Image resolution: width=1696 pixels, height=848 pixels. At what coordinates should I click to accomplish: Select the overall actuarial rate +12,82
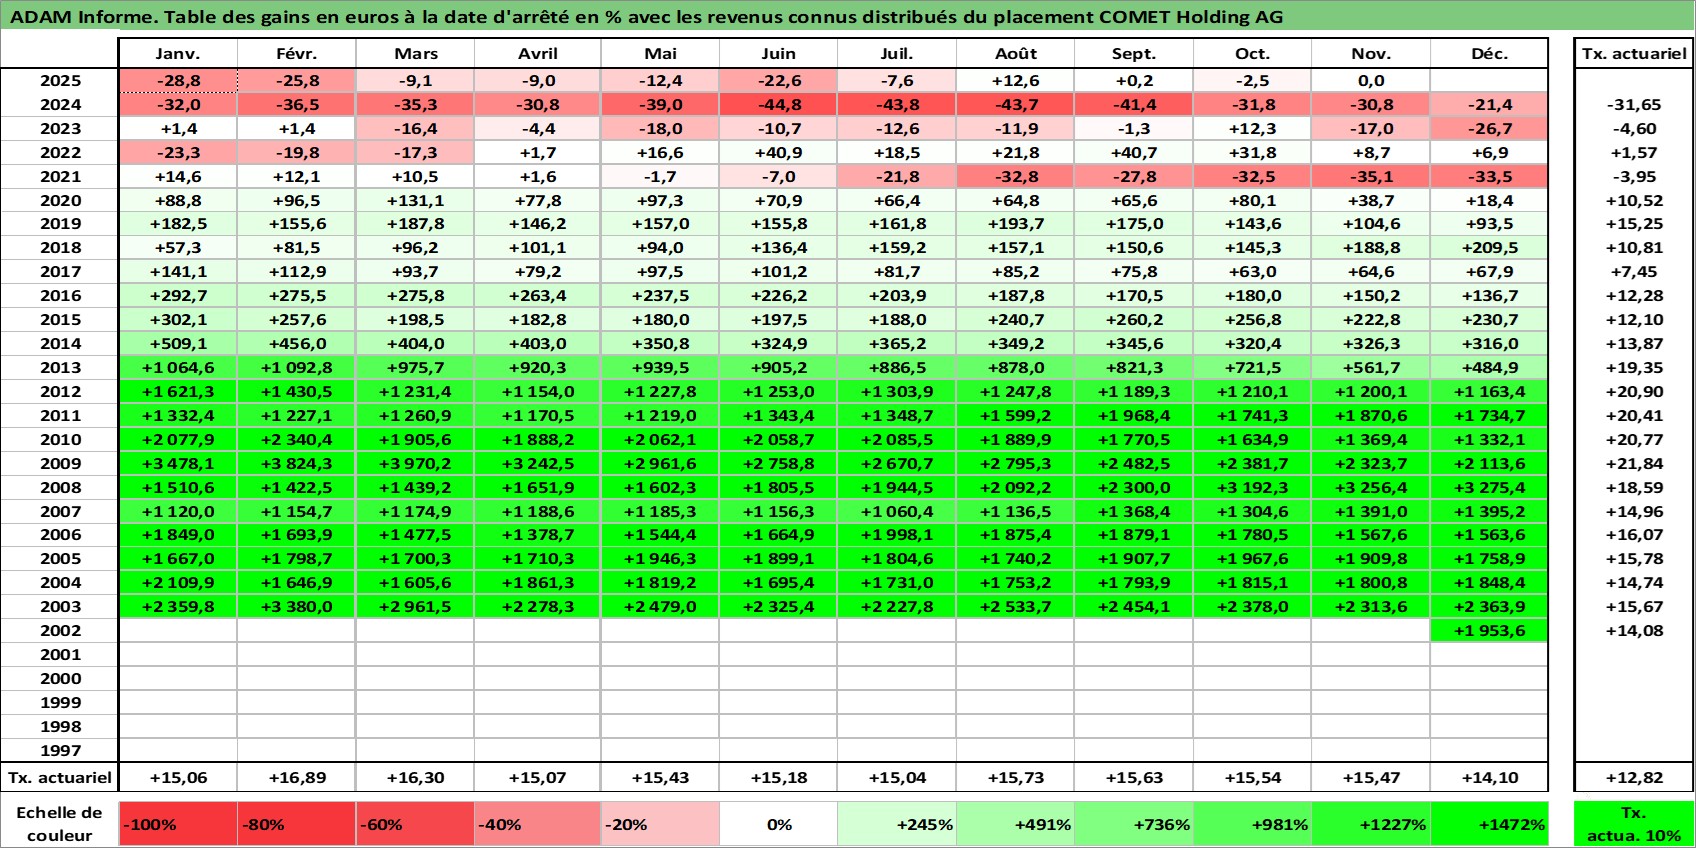pyautogui.click(x=1634, y=777)
